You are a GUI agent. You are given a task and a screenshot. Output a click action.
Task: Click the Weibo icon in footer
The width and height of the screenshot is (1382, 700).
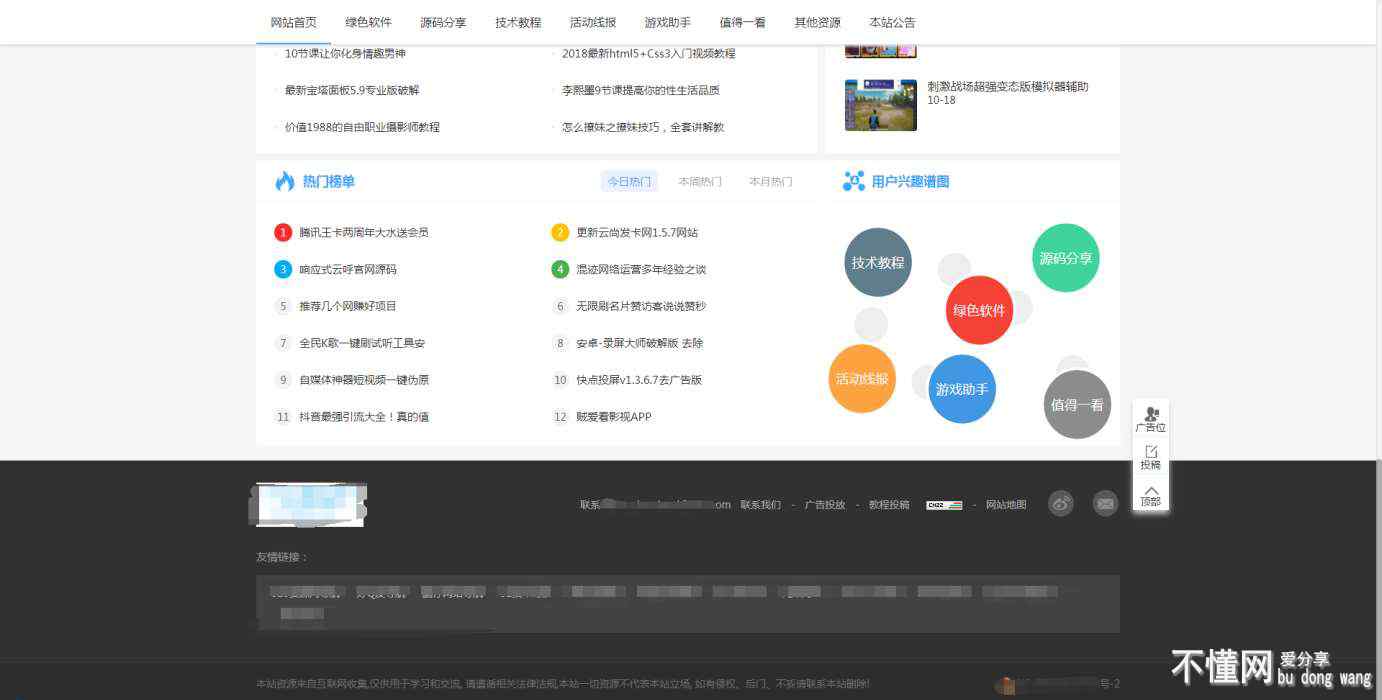[x=1060, y=504]
